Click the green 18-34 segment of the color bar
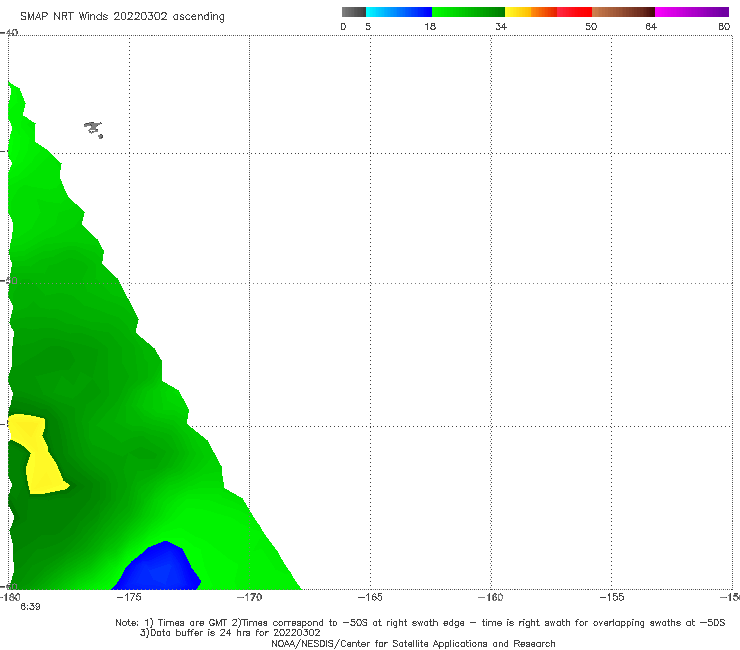740x650 pixels. [468, 12]
